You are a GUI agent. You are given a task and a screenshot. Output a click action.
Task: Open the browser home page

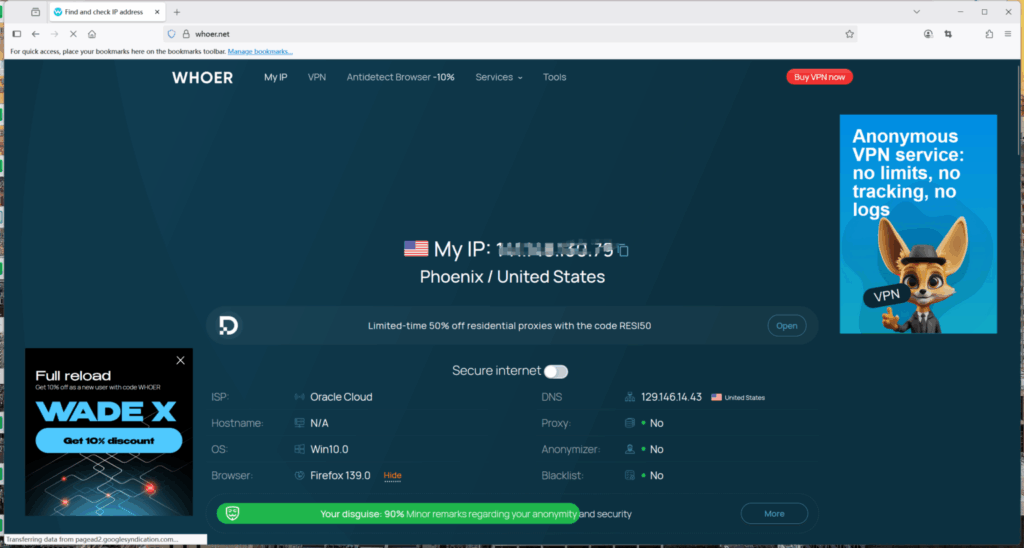point(92,34)
